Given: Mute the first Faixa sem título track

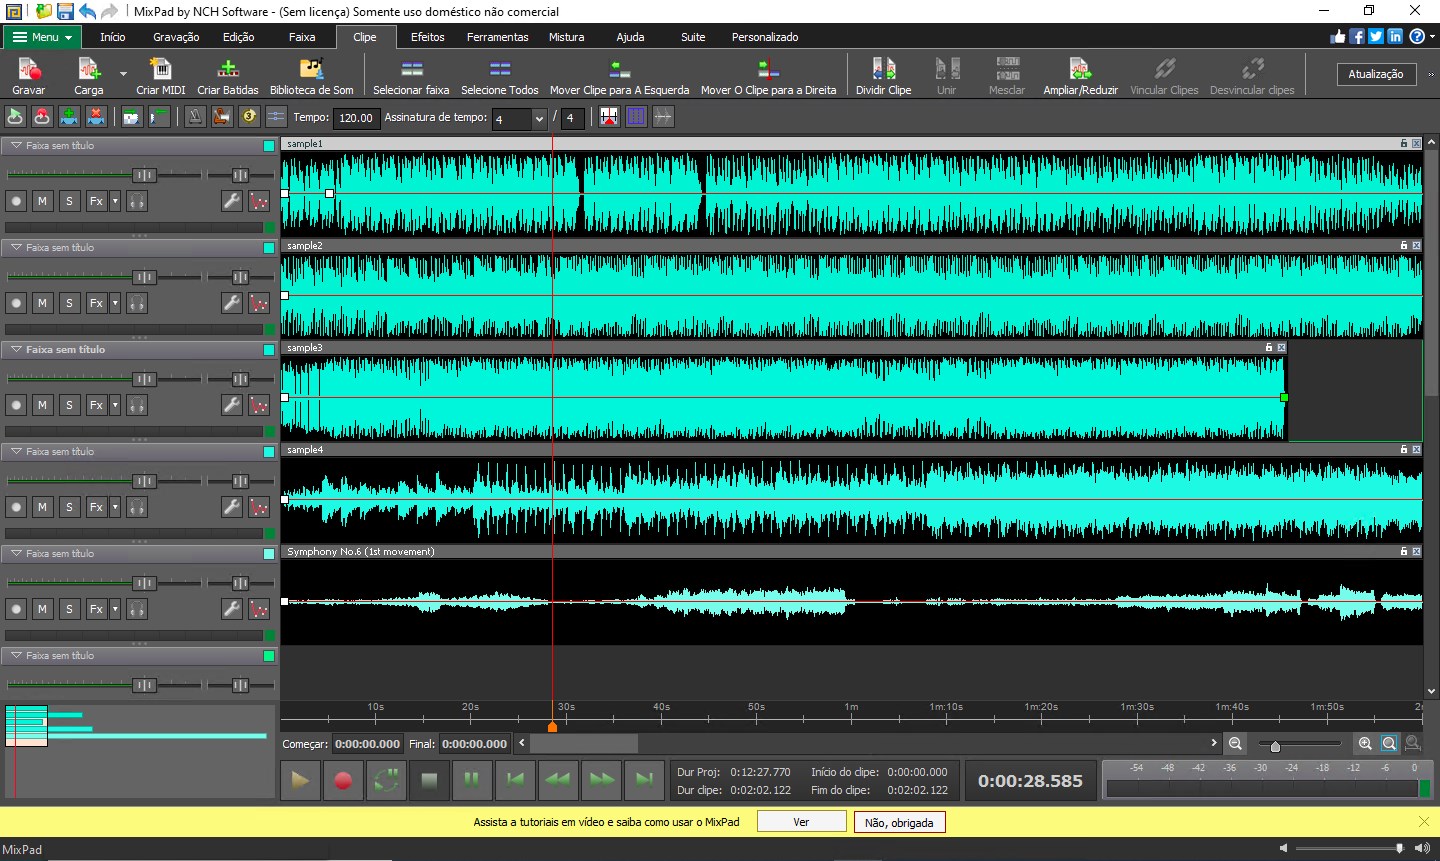Looking at the screenshot, I should click(x=42, y=200).
